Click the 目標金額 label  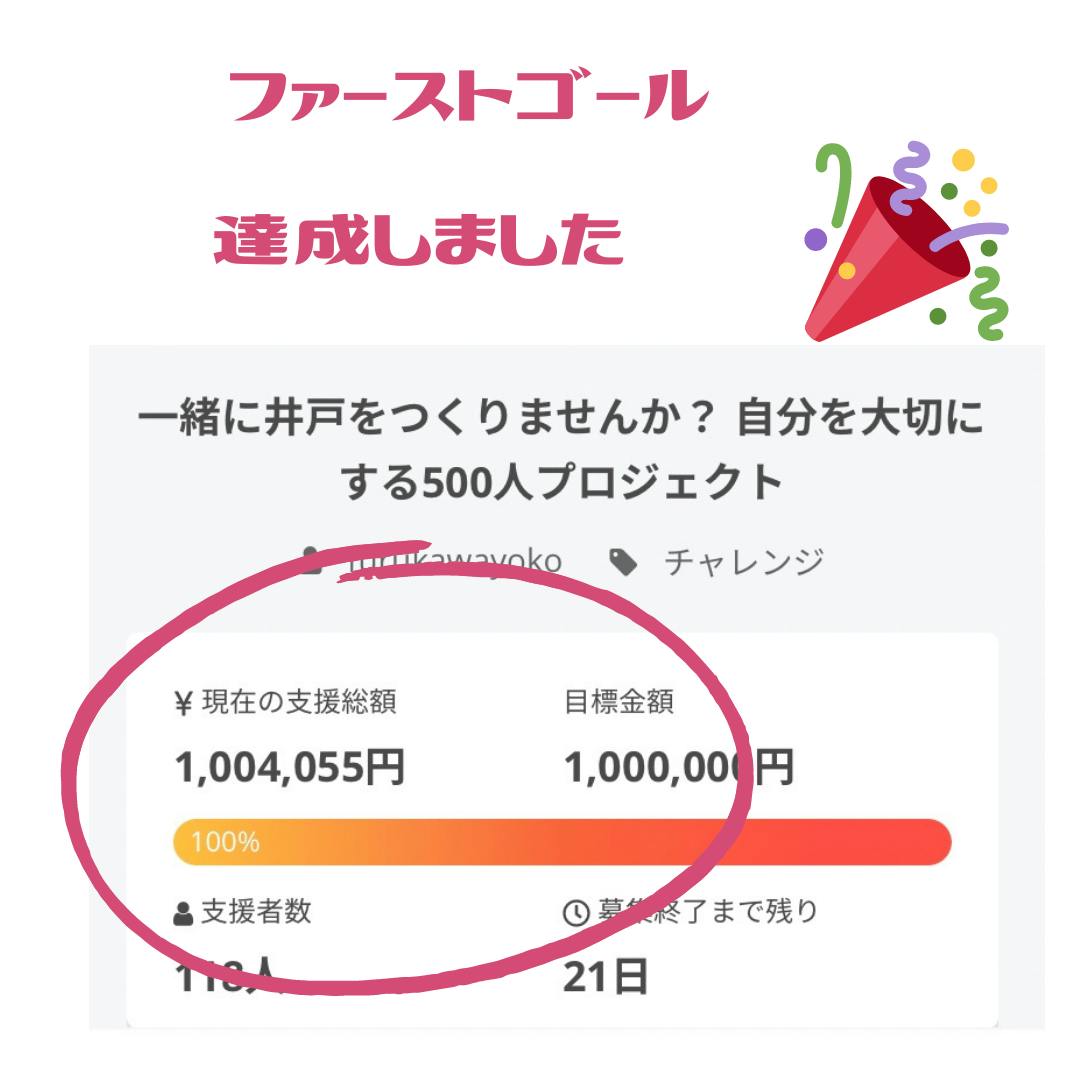tap(619, 703)
